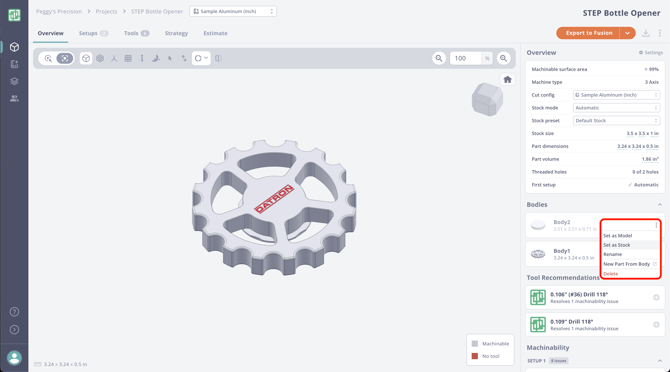Open the Overview Settings link
670x372 pixels.
(x=651, y=53)
